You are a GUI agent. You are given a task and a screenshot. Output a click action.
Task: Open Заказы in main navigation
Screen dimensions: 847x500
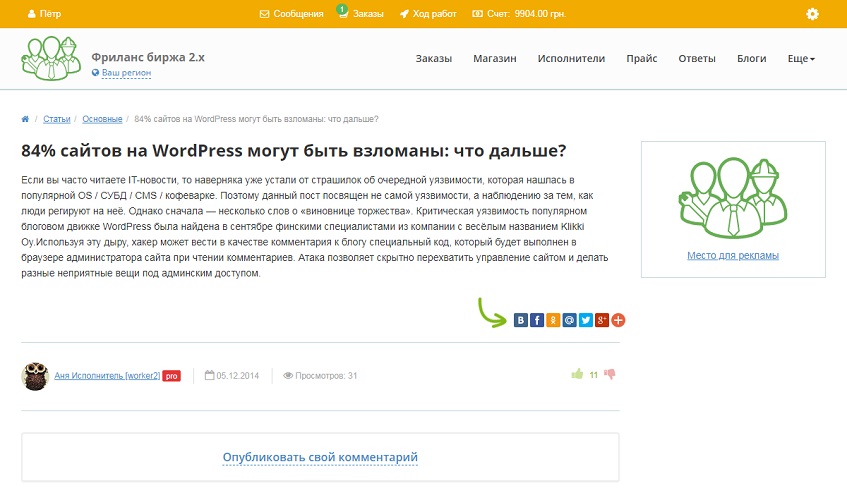(434, 58)
